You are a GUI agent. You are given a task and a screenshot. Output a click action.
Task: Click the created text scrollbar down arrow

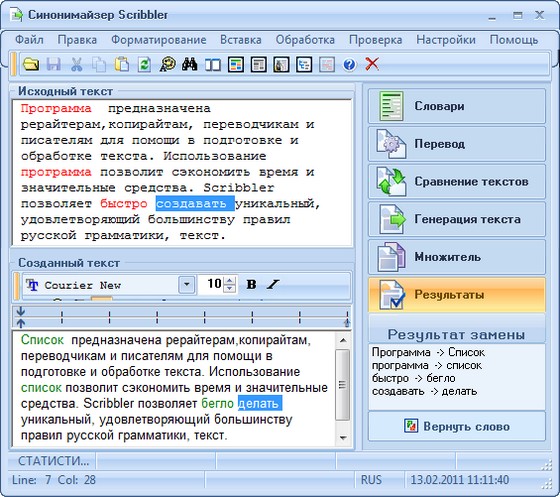[x=343, y=438]
